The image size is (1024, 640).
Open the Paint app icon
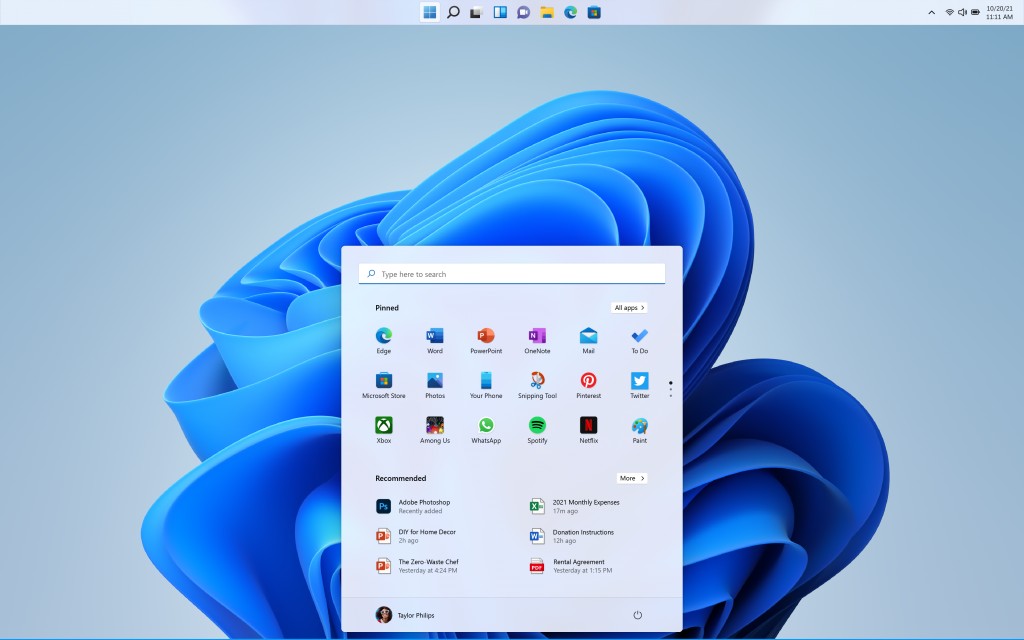click(639, 426)
